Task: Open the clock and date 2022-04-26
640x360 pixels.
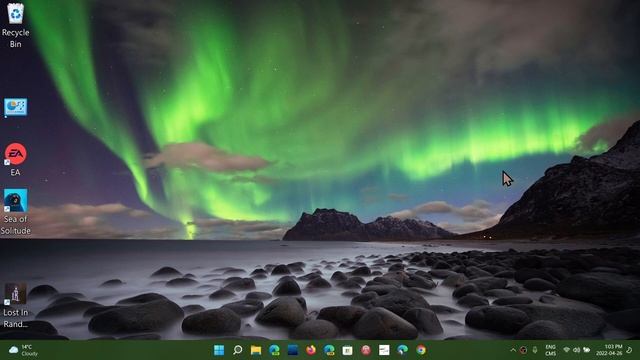Action: click(609, 350)
